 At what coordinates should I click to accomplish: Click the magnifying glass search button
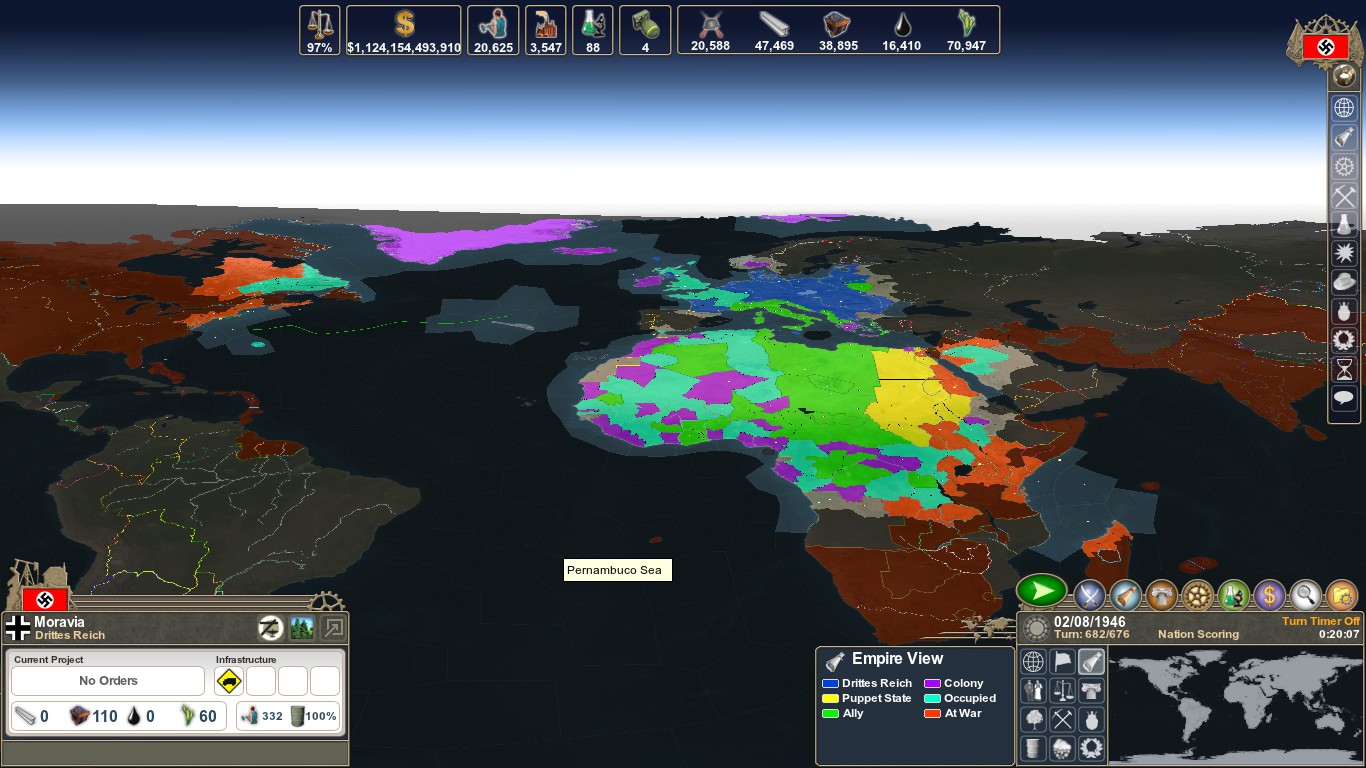click(x=1306, y=595)
